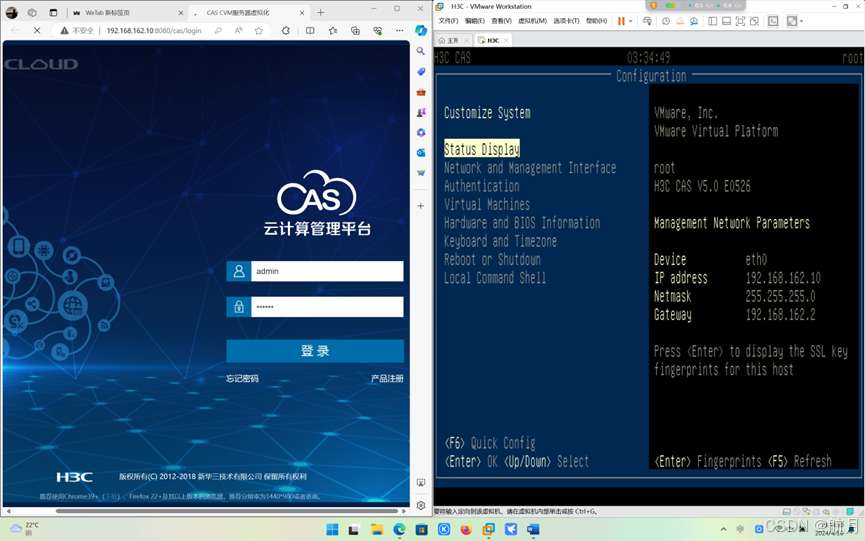Image resolution: width=865 pixels, height=541 pixels.
Task: Open the VMware 帮助(H) menu
Action: coord(596,21)
